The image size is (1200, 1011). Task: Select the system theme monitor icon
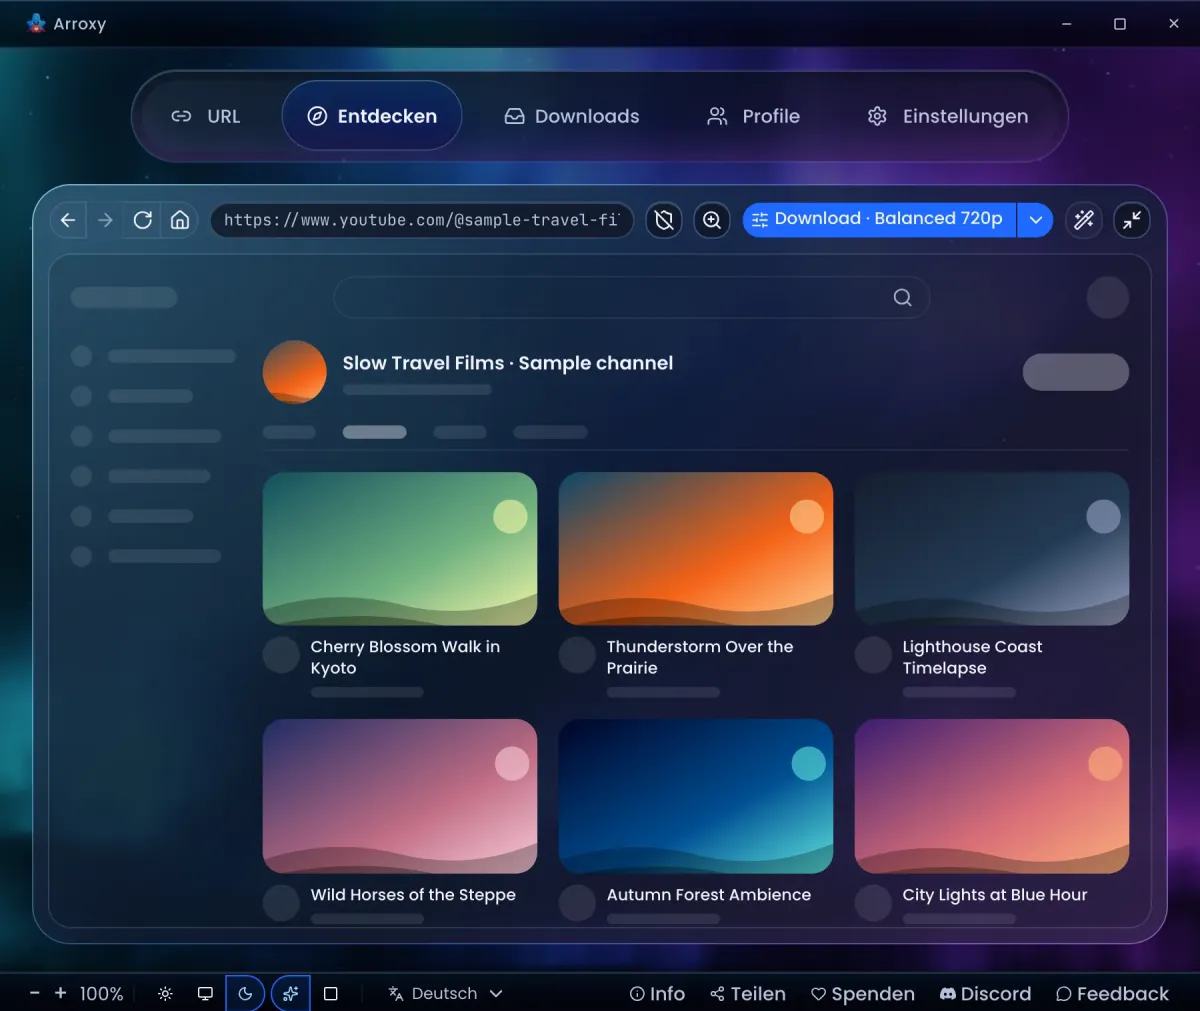pyautogui.click(x=205, y=993)
